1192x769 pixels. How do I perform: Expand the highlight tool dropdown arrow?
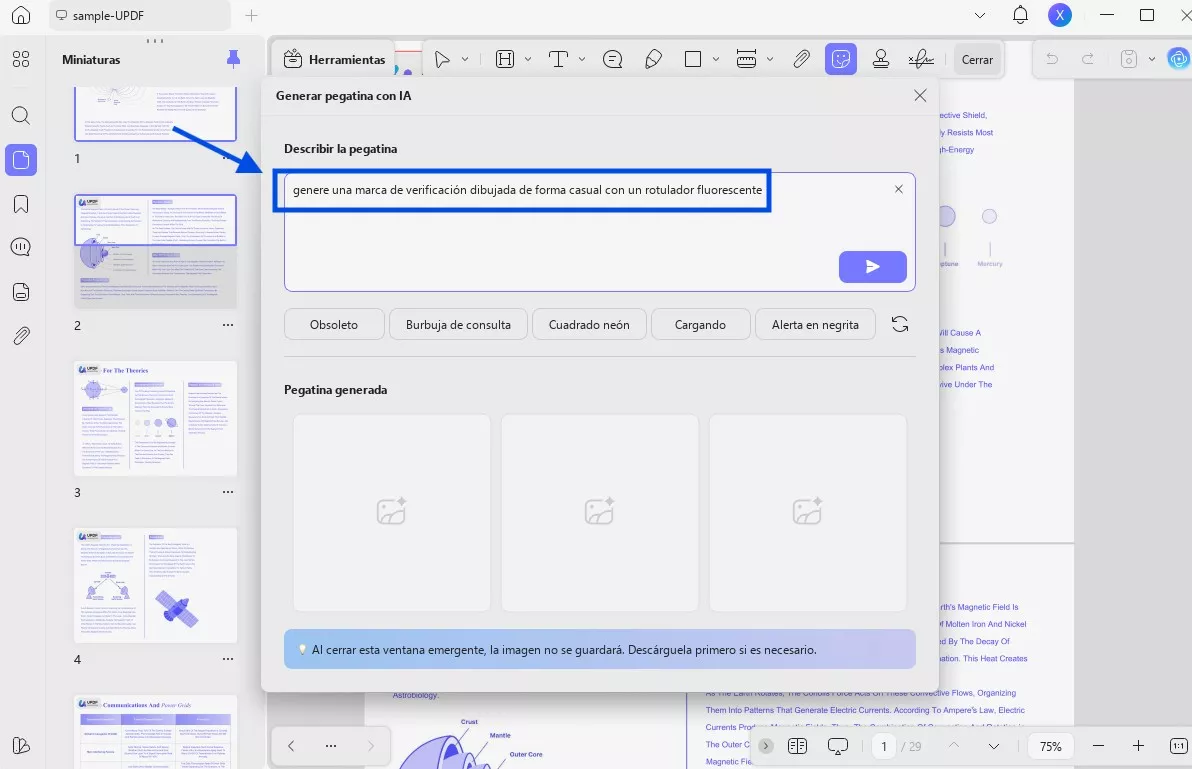click(x=528, y=59)
